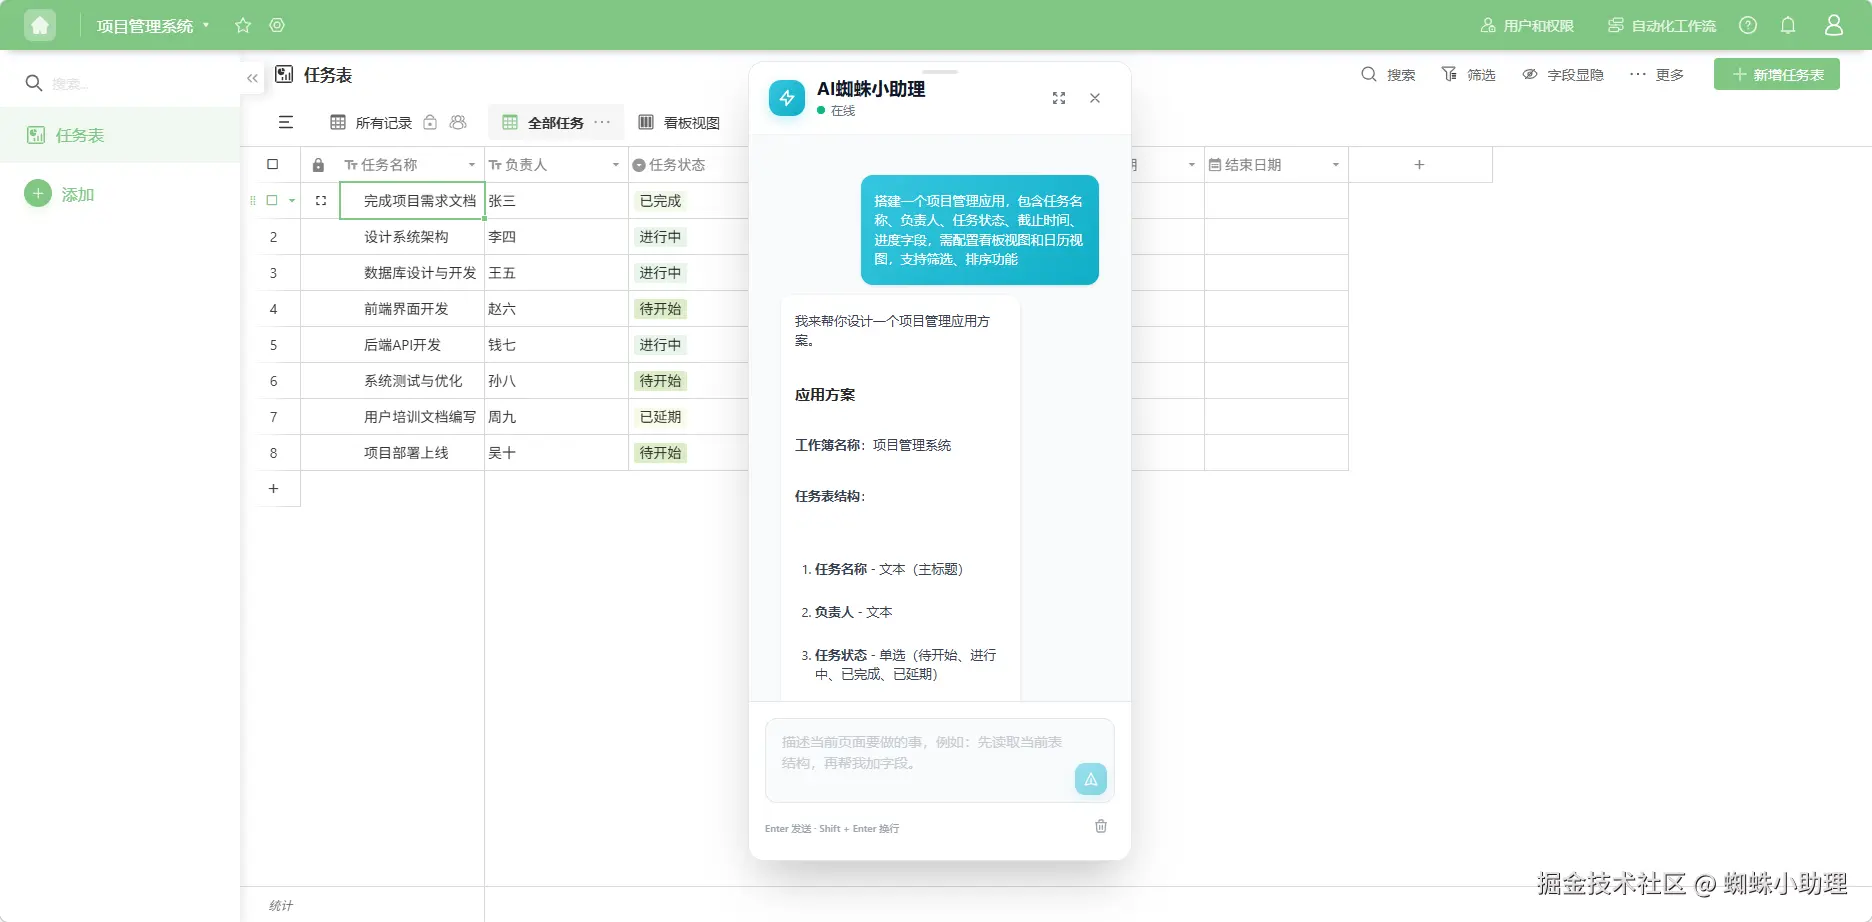Image resolution: width=1872 pixels, height=922 pixels.
Task: Click the chat panel's top drag handle
Action: (x=940, y=72)
